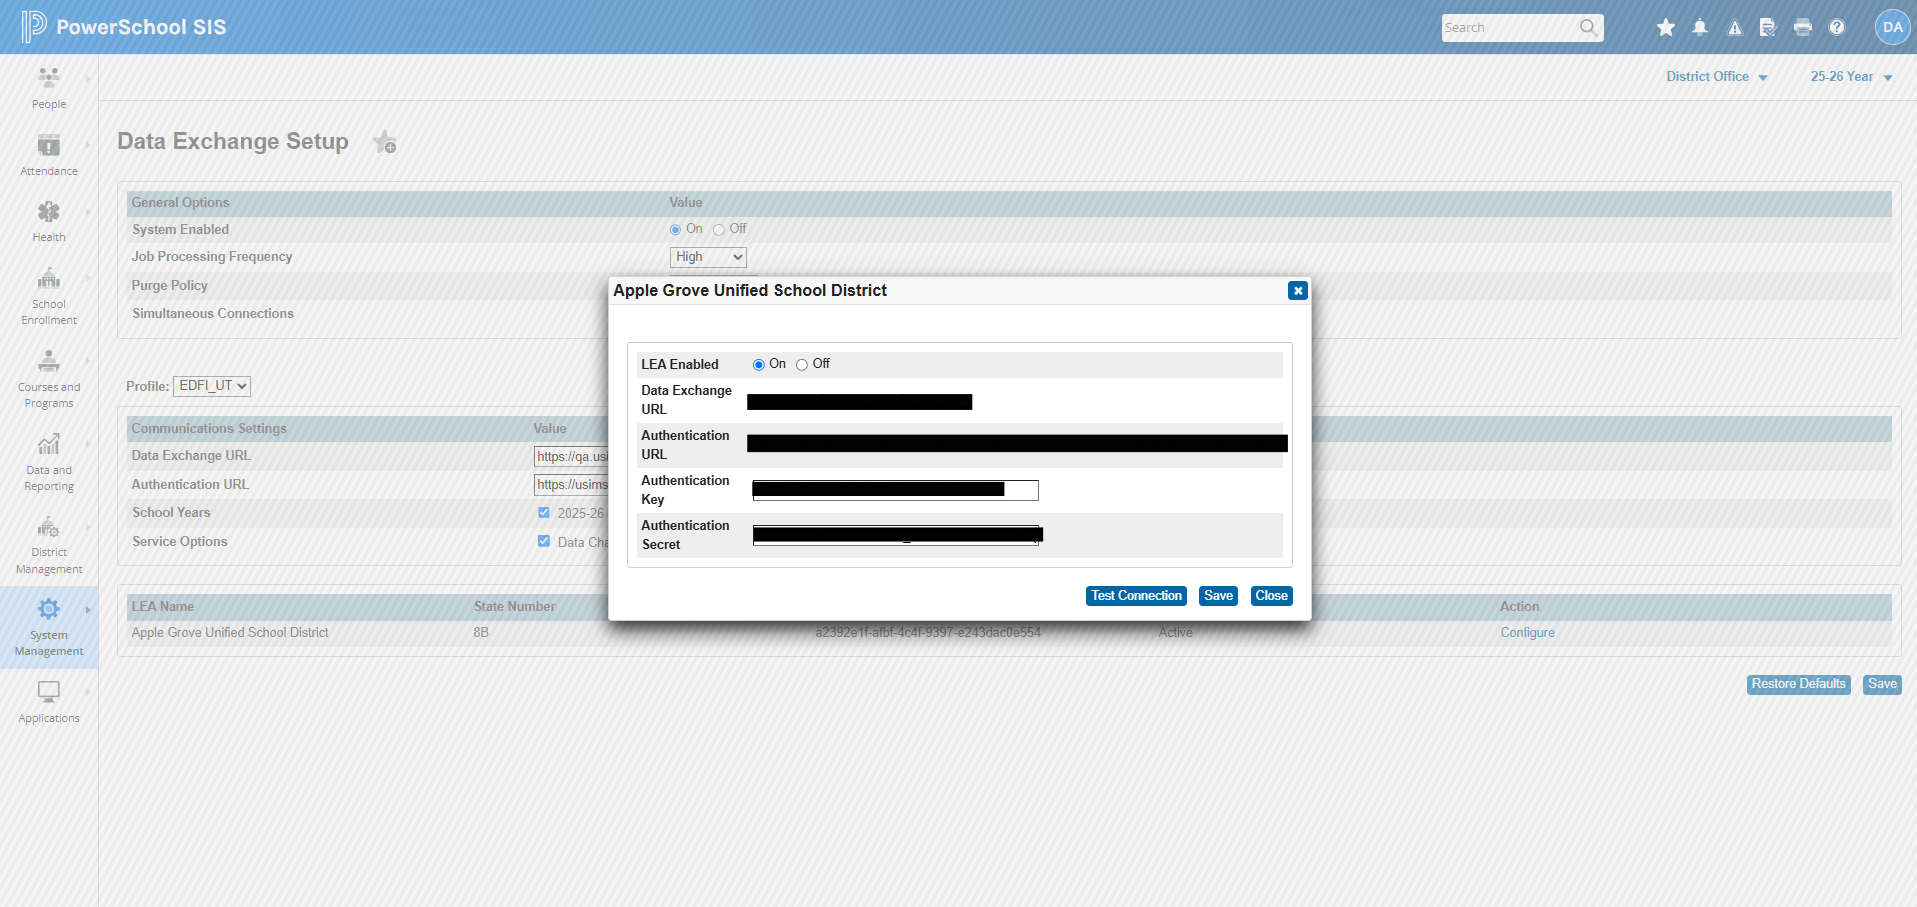
Task: Click the dialog Data Exchange URL field
Action: pyautogui.click(x=859, y=402)
